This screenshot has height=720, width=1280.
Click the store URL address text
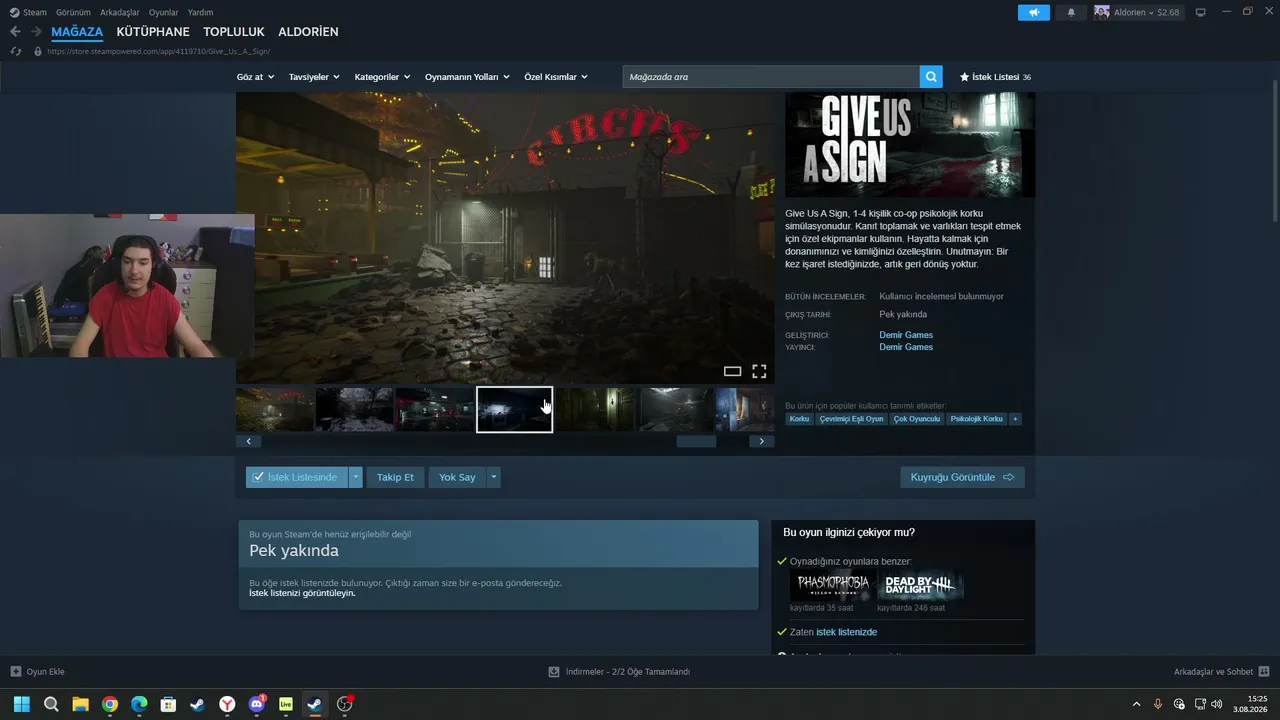coord(158,51)
